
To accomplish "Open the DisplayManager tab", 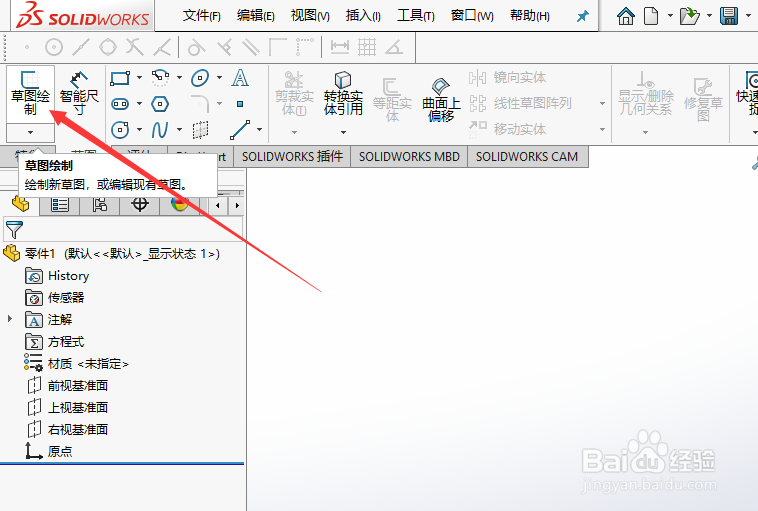I will pyautogui.click(x=179, y=205).
